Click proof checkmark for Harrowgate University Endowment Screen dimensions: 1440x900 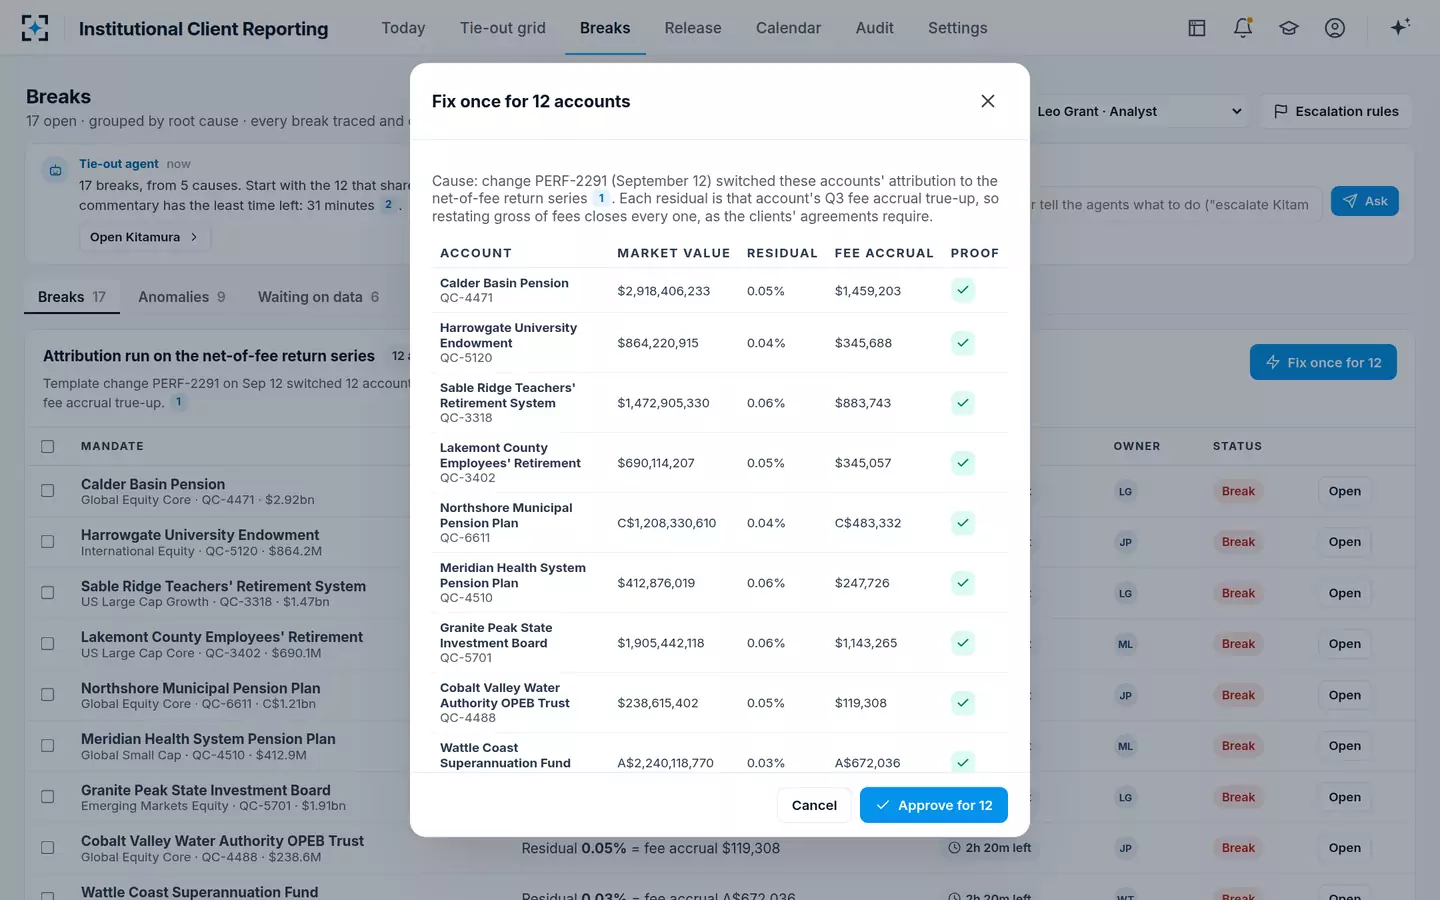[963, 343]
